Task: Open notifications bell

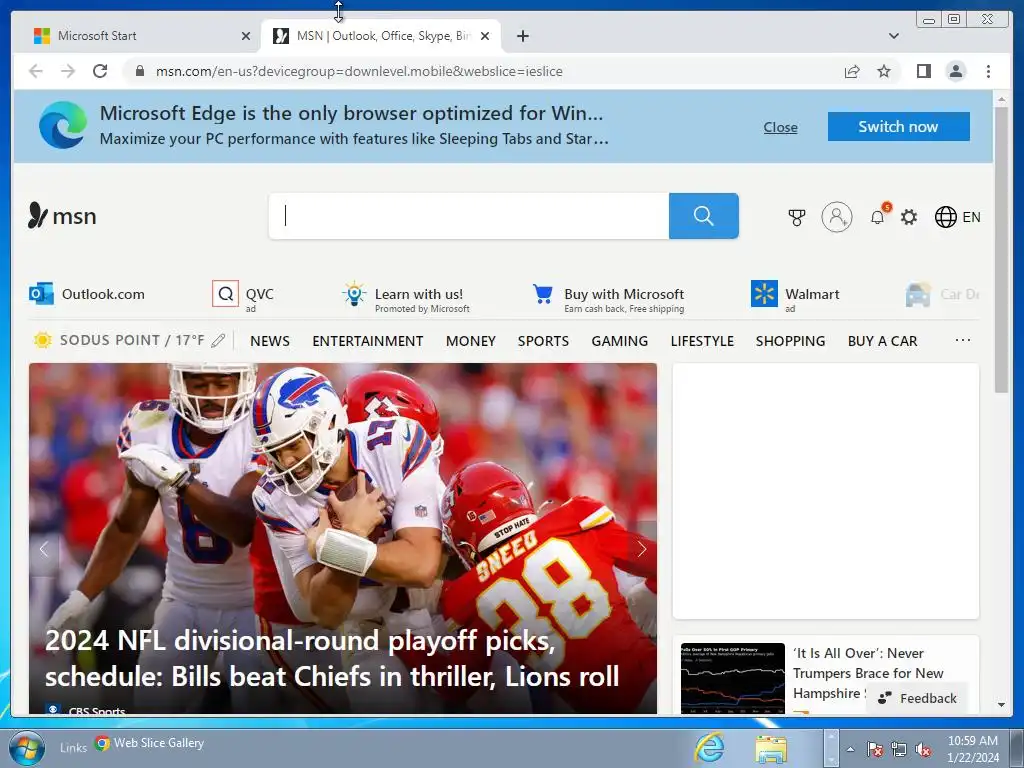Action: 878,216
